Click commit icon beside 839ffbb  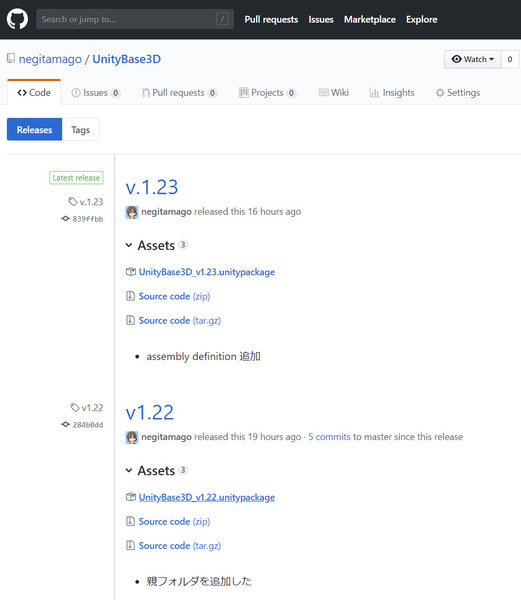click(x=65, y=218)
